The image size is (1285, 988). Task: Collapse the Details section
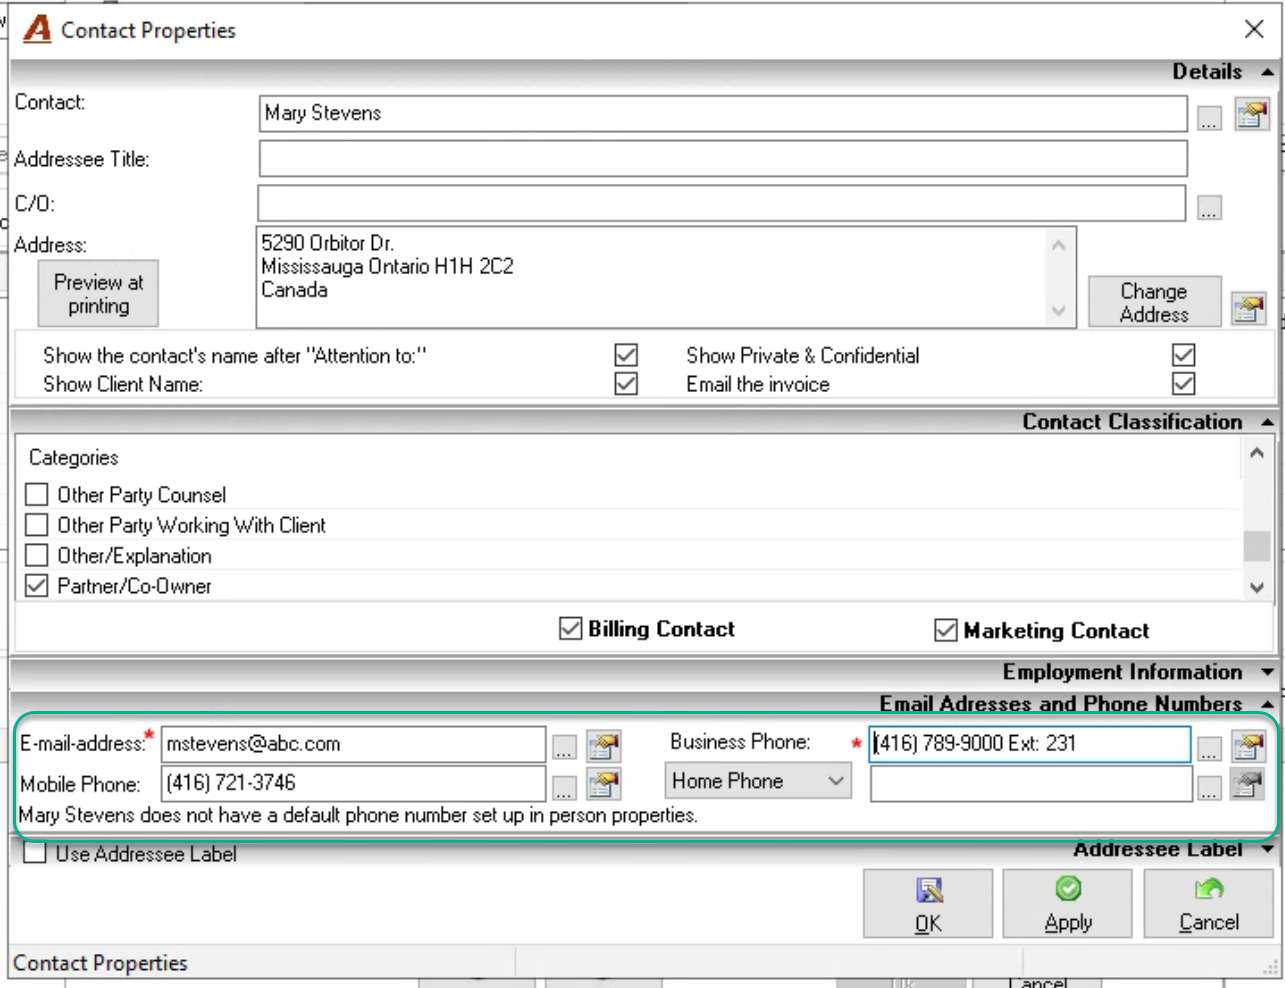click(x=1268, y=72)
